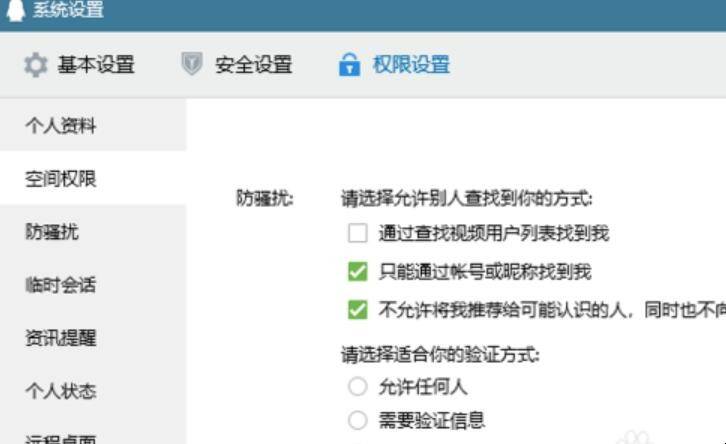This screenshot has width=726, height=444.
Task: Enable 通过查找视频用户列表找到我 checkbox
Action: tap(358, 233)
